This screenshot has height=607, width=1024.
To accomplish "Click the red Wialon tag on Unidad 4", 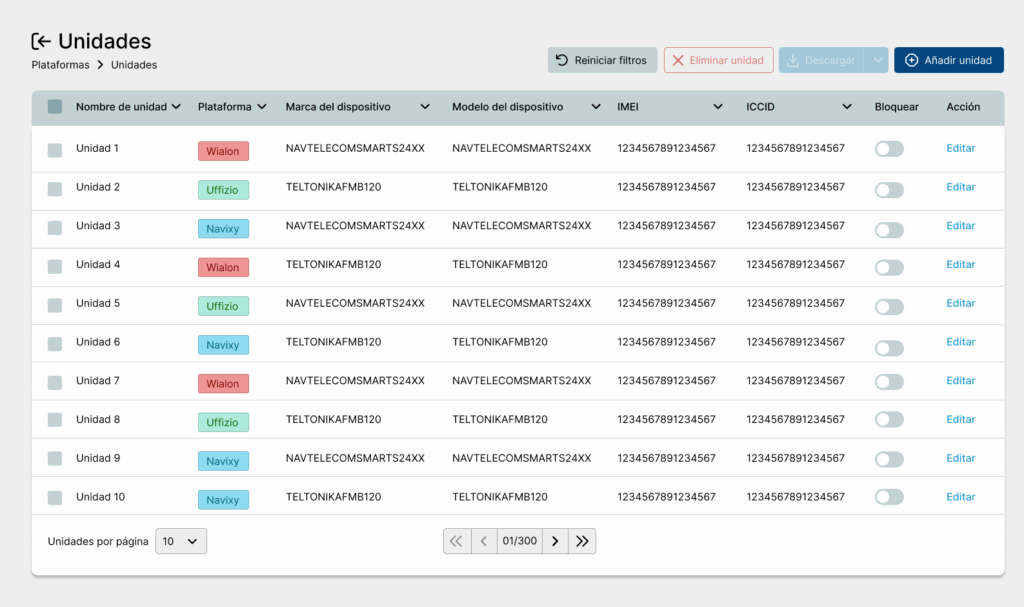I will coord(223,267).
